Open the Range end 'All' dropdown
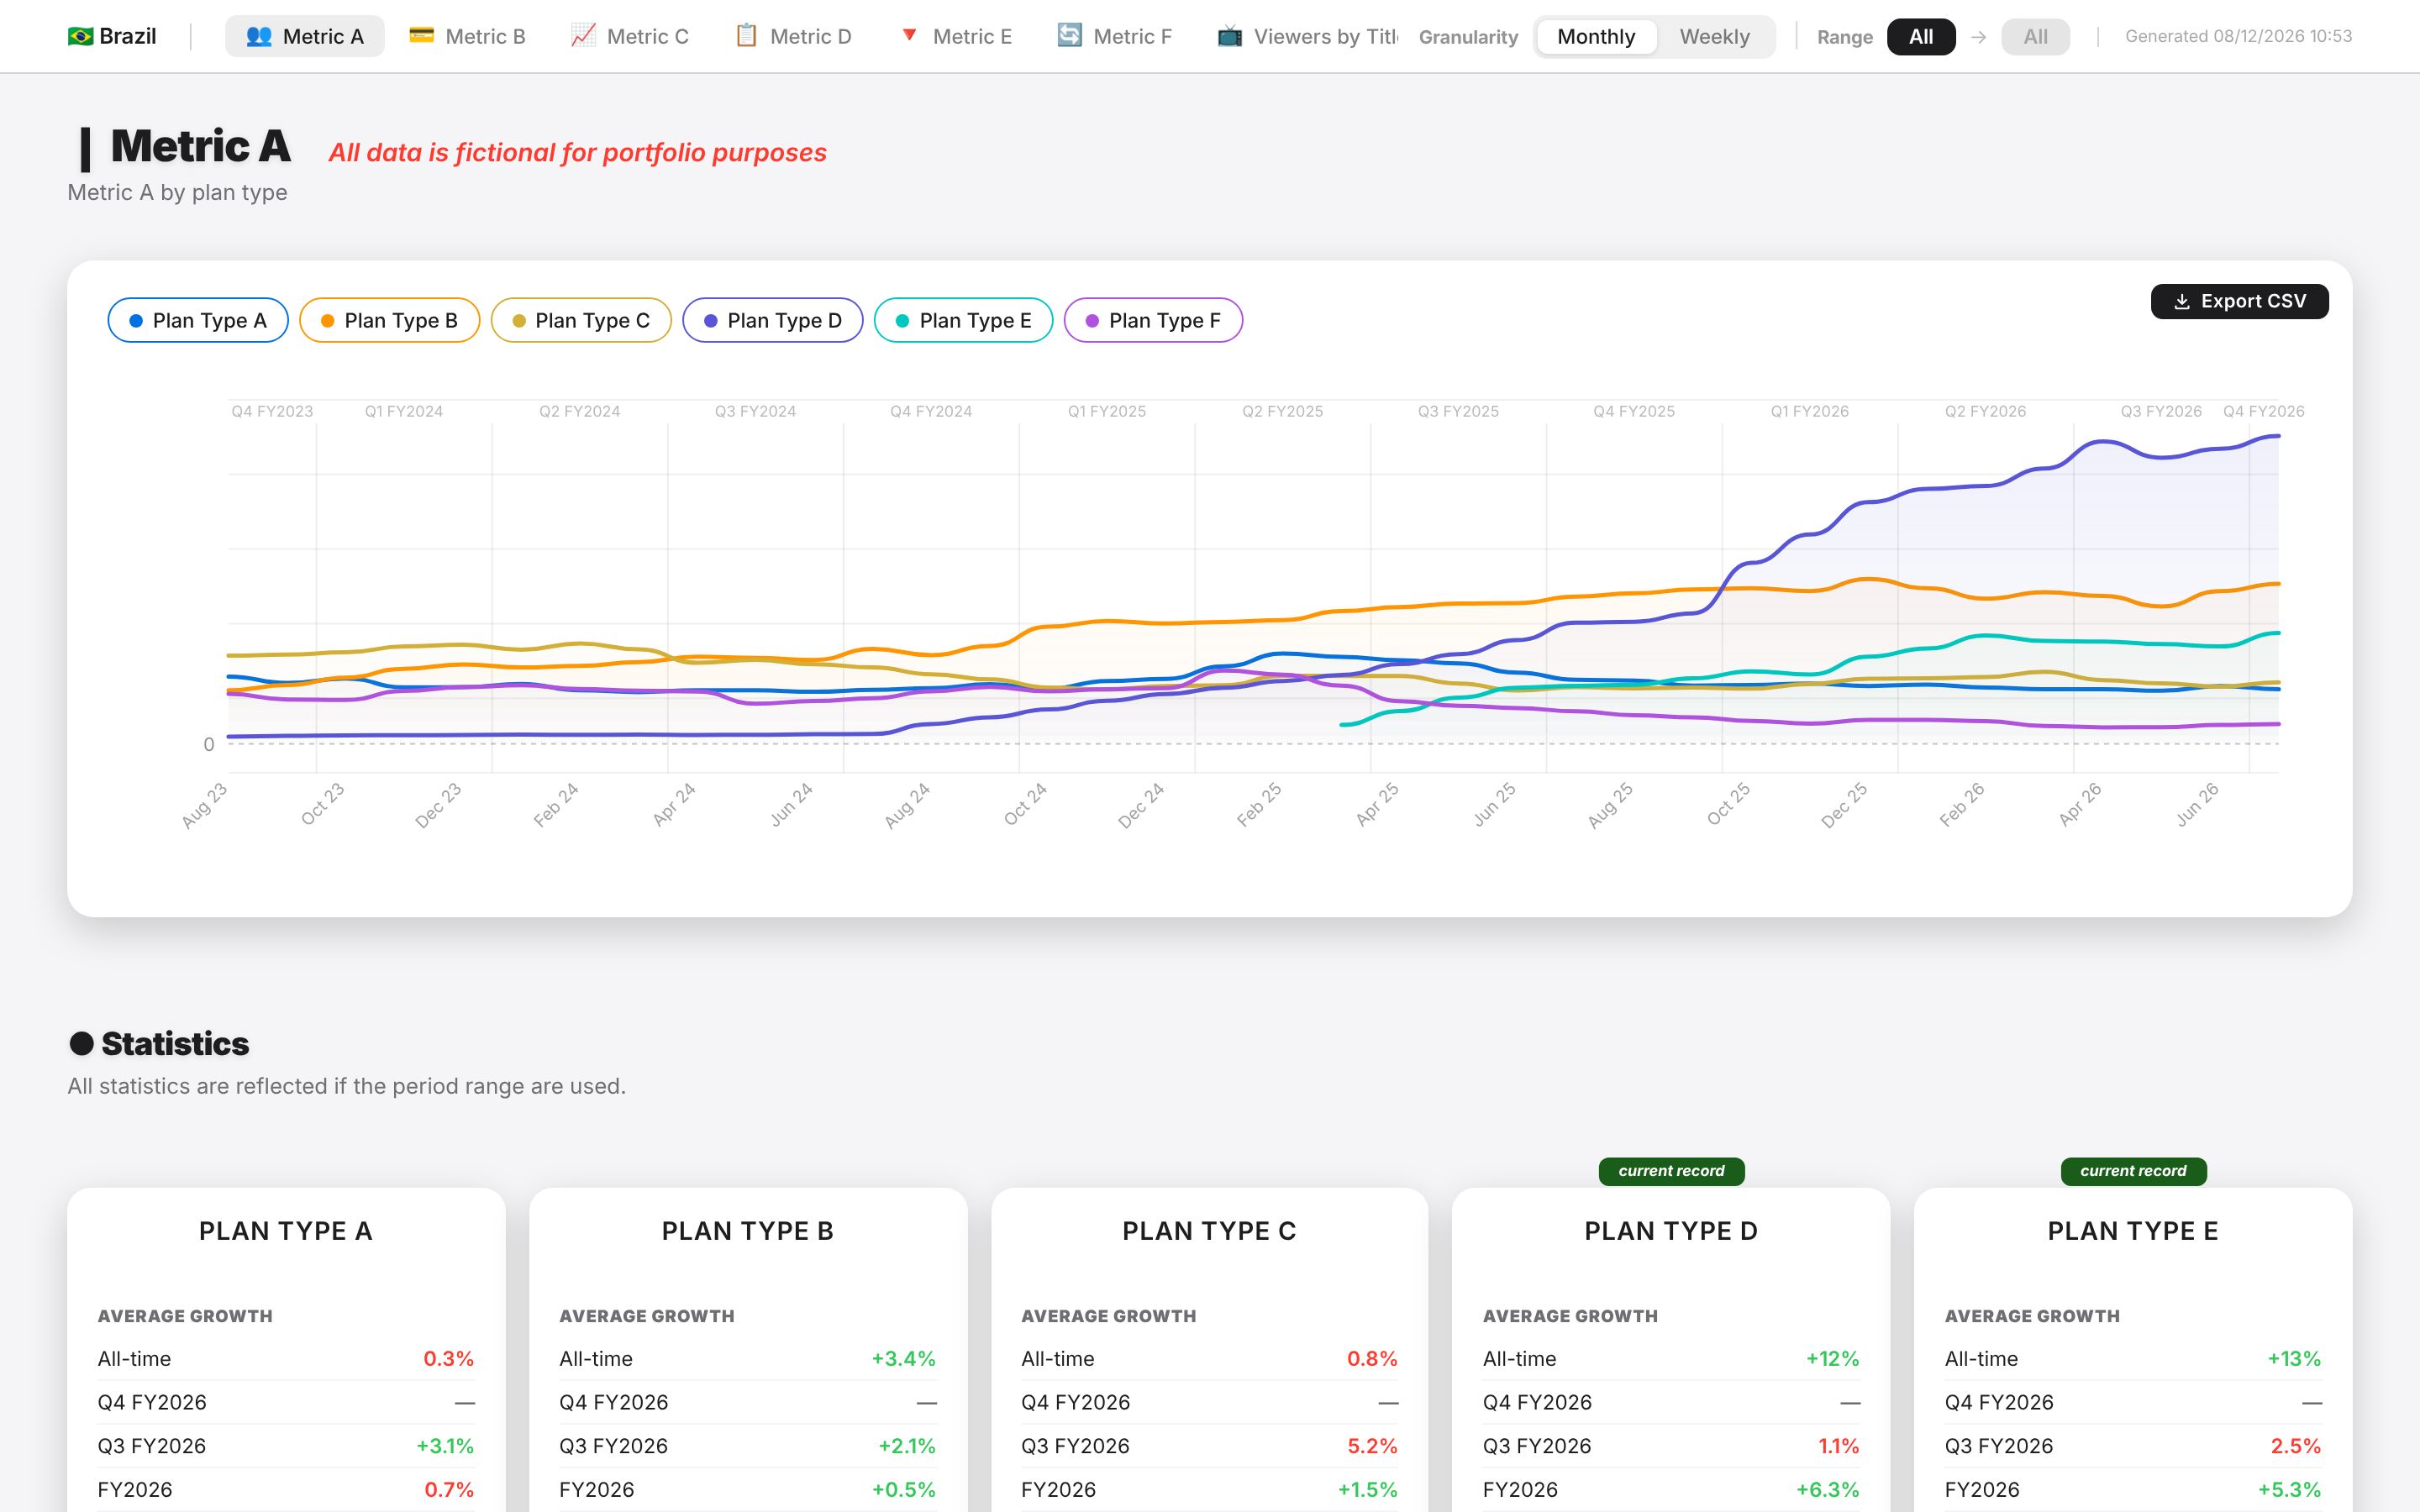Image resolution: width=2420 pixels, height=1512 pixels. pos(2035,37)
